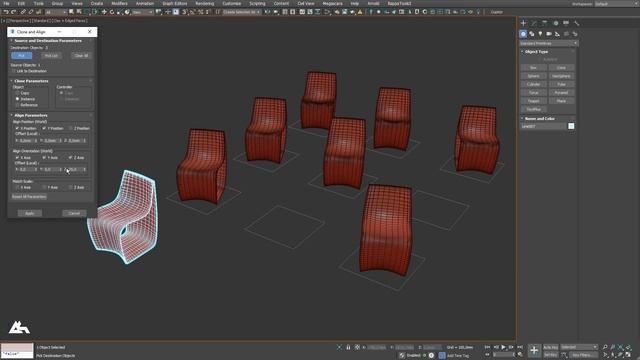Click the Maximize Viewport toggle icon
This screenshot has height=360, width=640.
click(629, 355)
